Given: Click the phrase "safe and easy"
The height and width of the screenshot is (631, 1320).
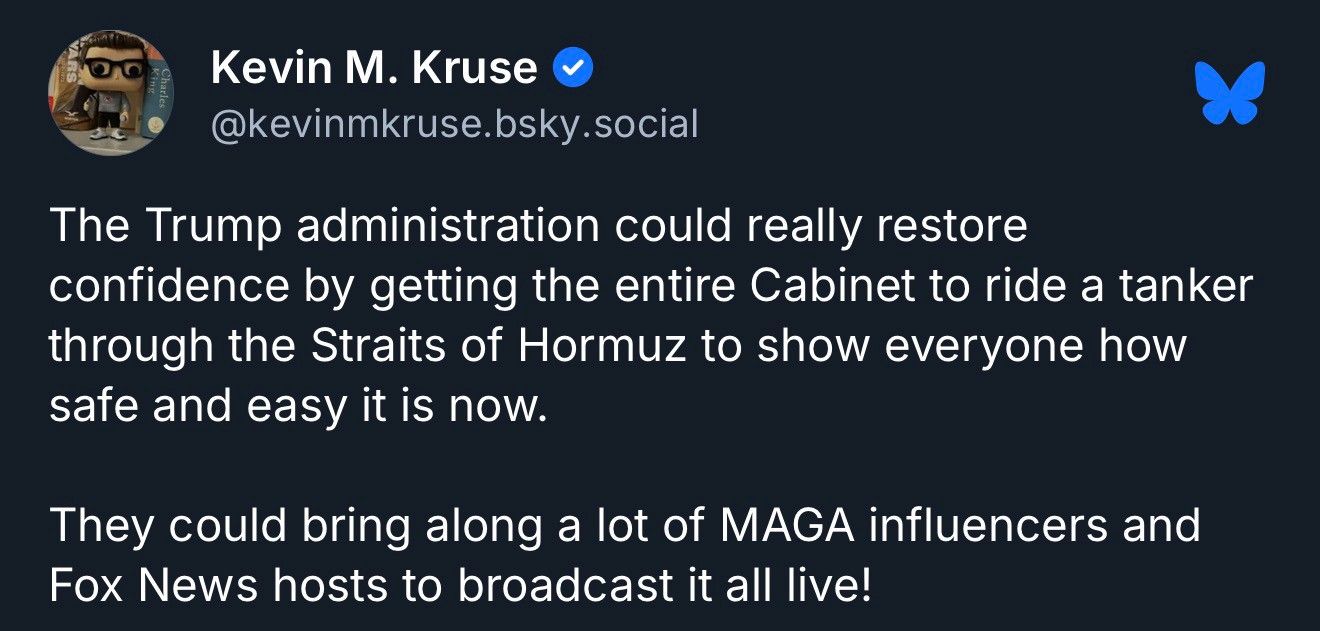Looking at the screenshot, I should [x=195, y=407].
